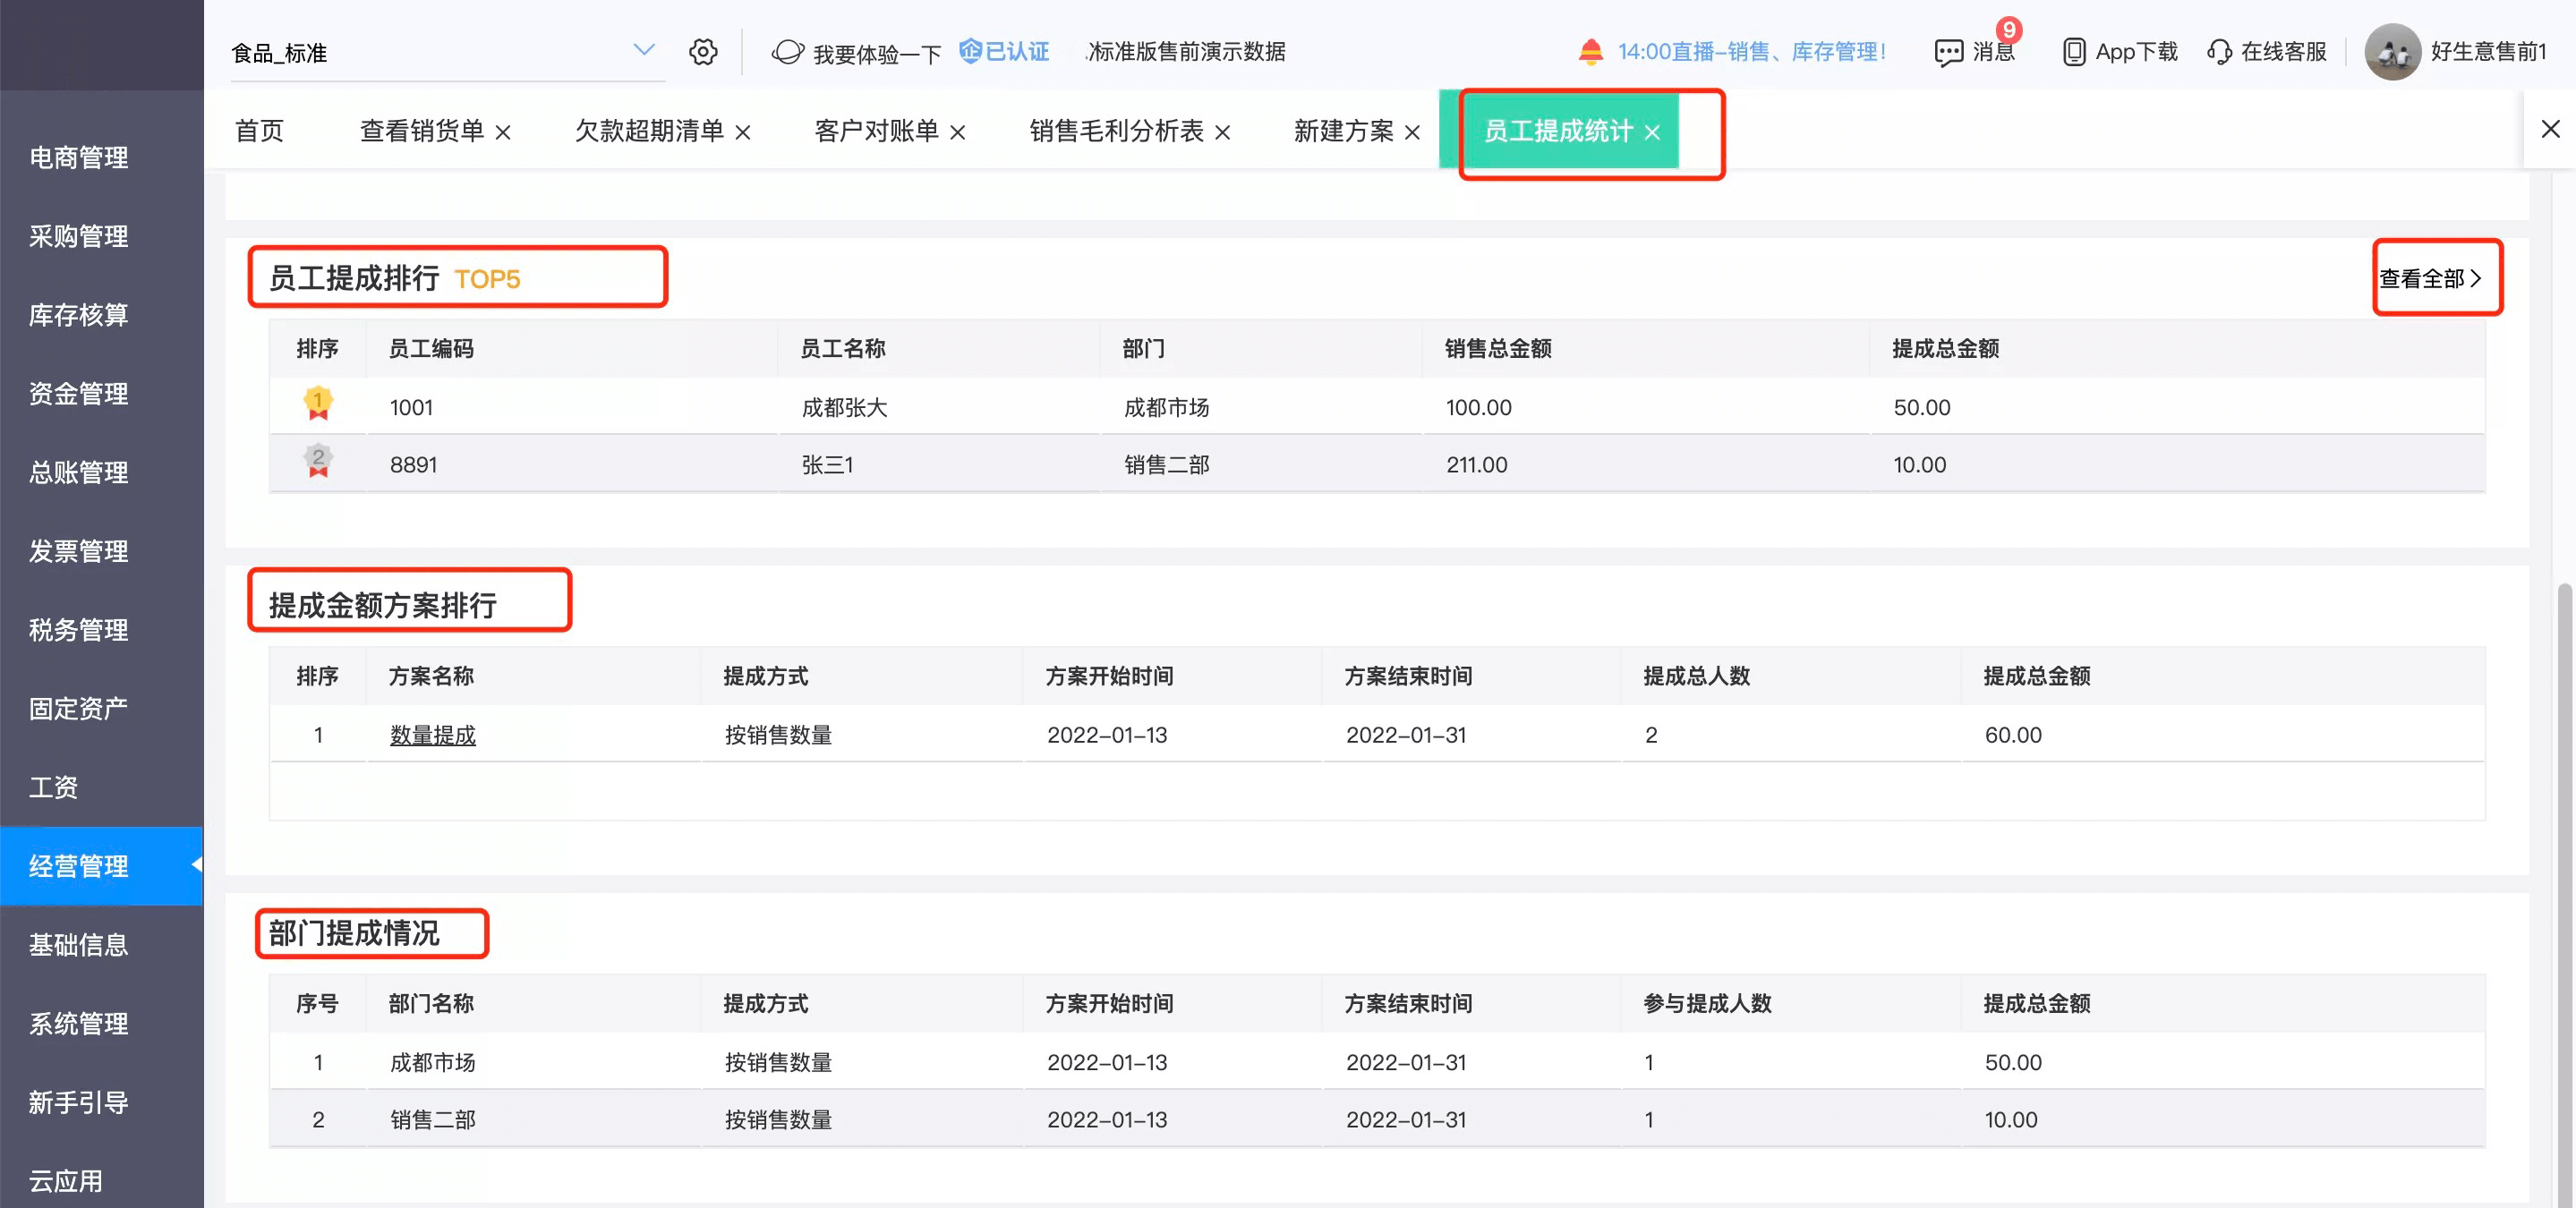Screen dimensions: 2576x1208
Task: Switch to the 查看销货单 tab
Action: point(421,131)
